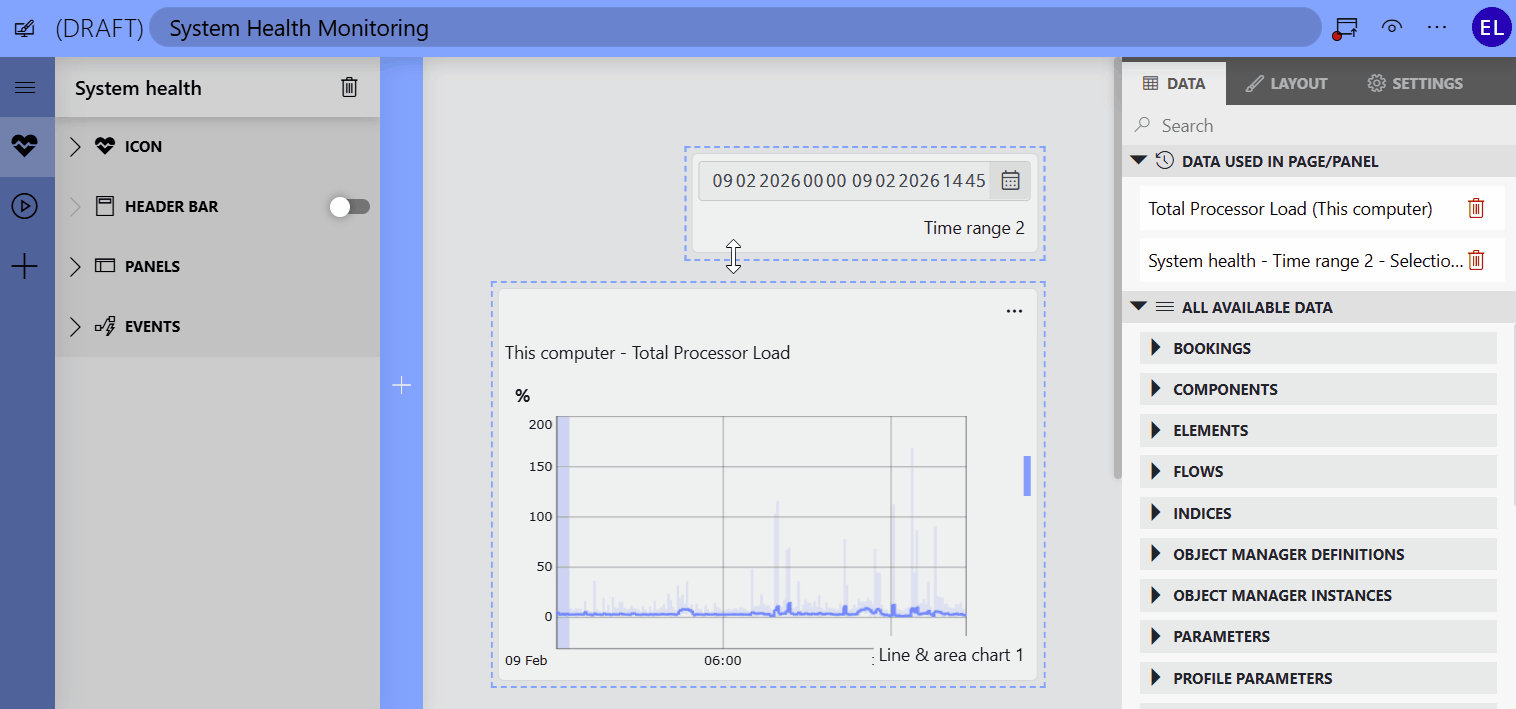Click the hamburger menu icon in sidebar
The width and height of the screenshot is (1516, 709).
pyautogui.click(x=25, y=88)
